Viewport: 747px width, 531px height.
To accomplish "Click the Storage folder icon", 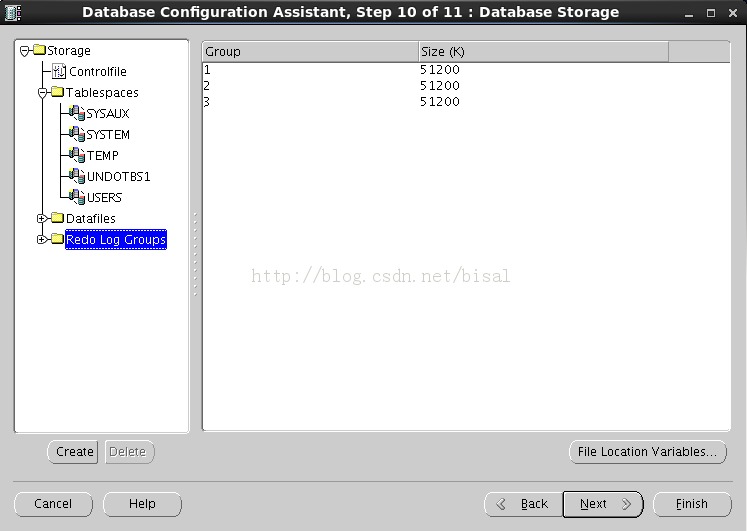I will pyautogui.click(x=40, y=50).
